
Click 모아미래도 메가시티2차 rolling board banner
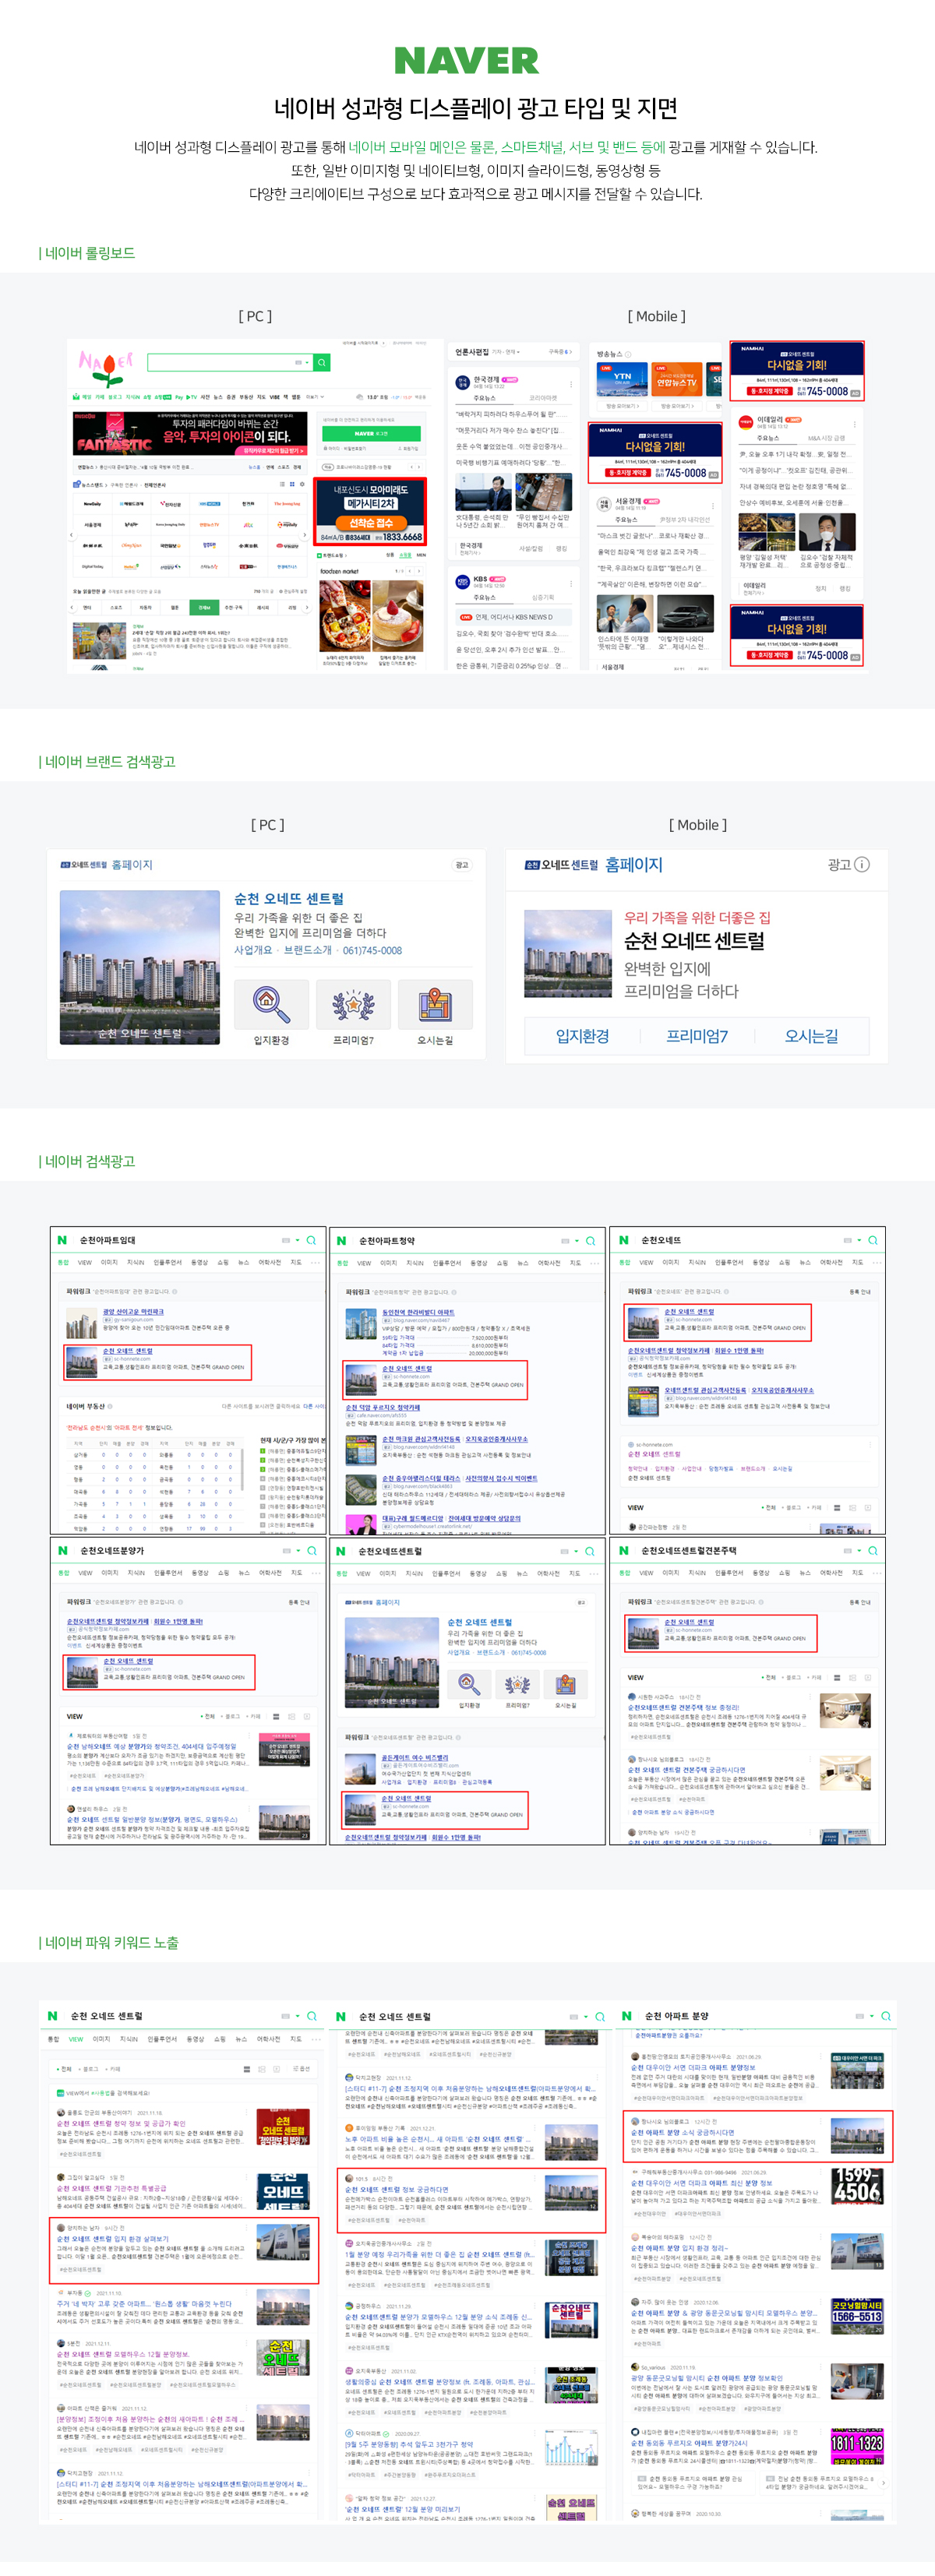(x=370, y=511)
